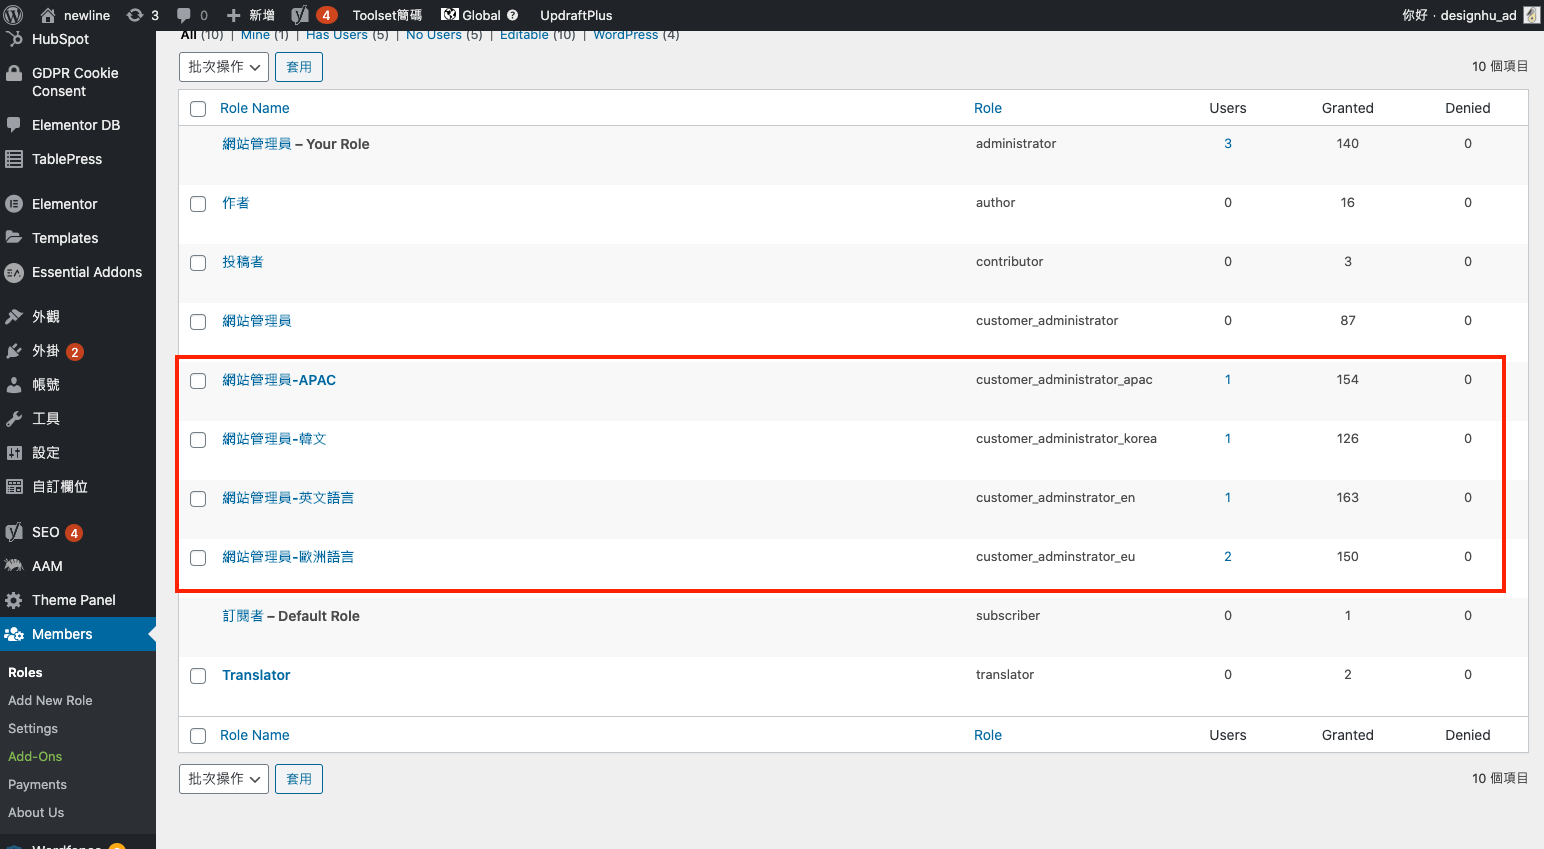Check the select-all checkbox beside Role Name header
The height and width of the screenshot is (849, 1544).
pos(198,109)
